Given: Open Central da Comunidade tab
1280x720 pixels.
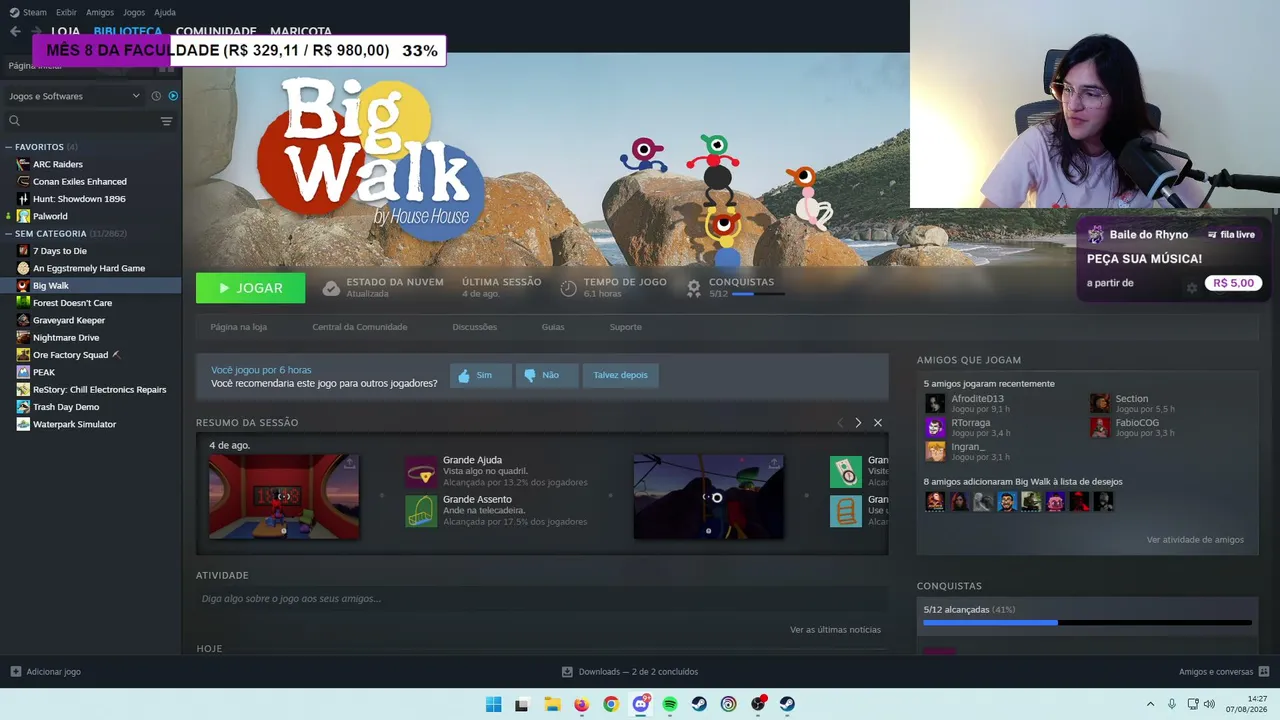Looking at the screenshot, I should [360, 327].
